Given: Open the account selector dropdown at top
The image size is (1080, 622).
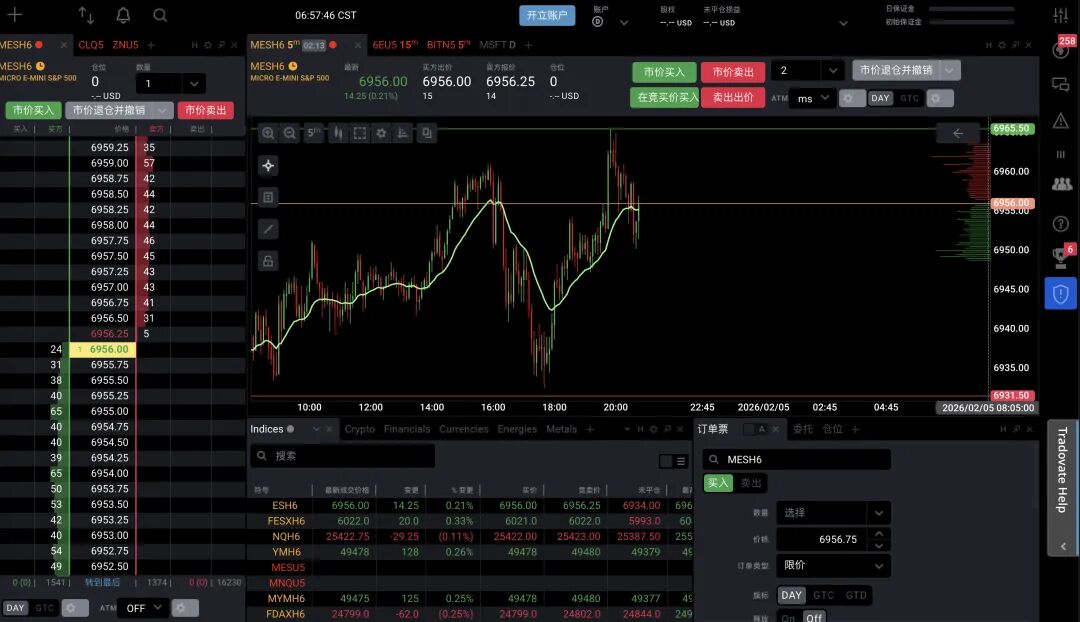Looking at the screenshot, I should (624, 22).
